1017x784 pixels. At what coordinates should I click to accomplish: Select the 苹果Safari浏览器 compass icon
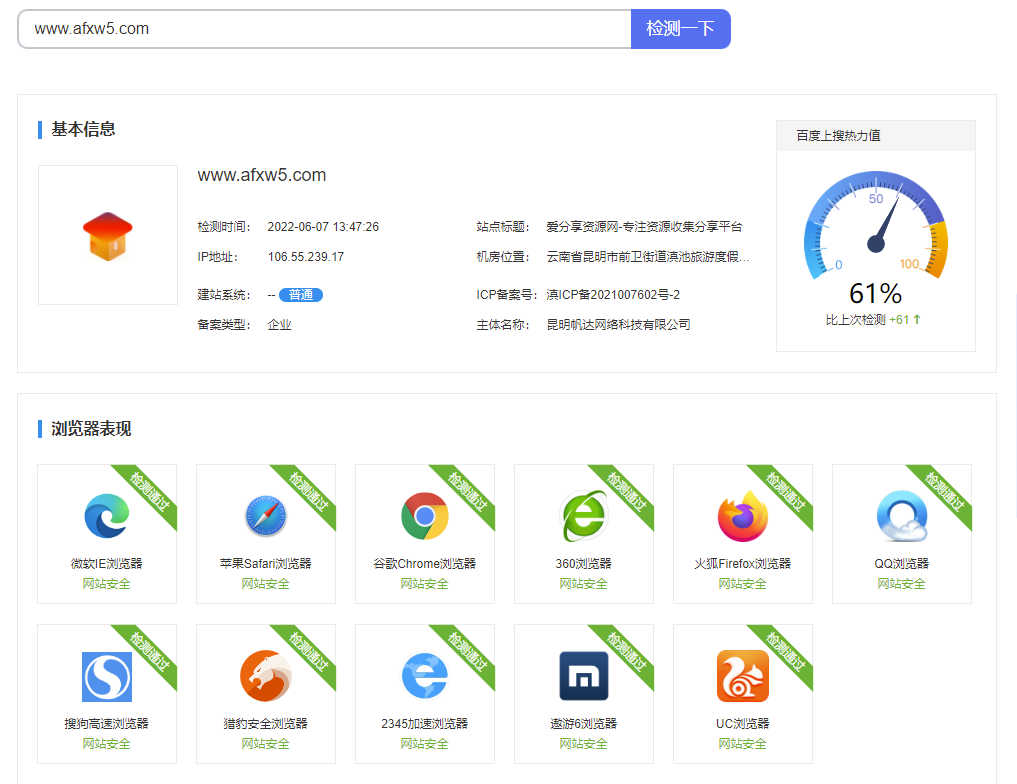[x=266, y=516]
